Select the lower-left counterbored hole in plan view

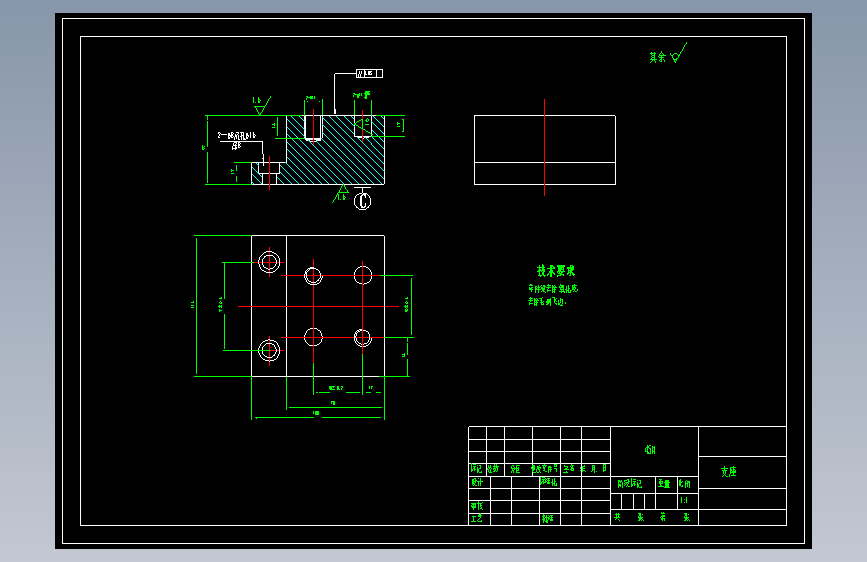[269, 350]
